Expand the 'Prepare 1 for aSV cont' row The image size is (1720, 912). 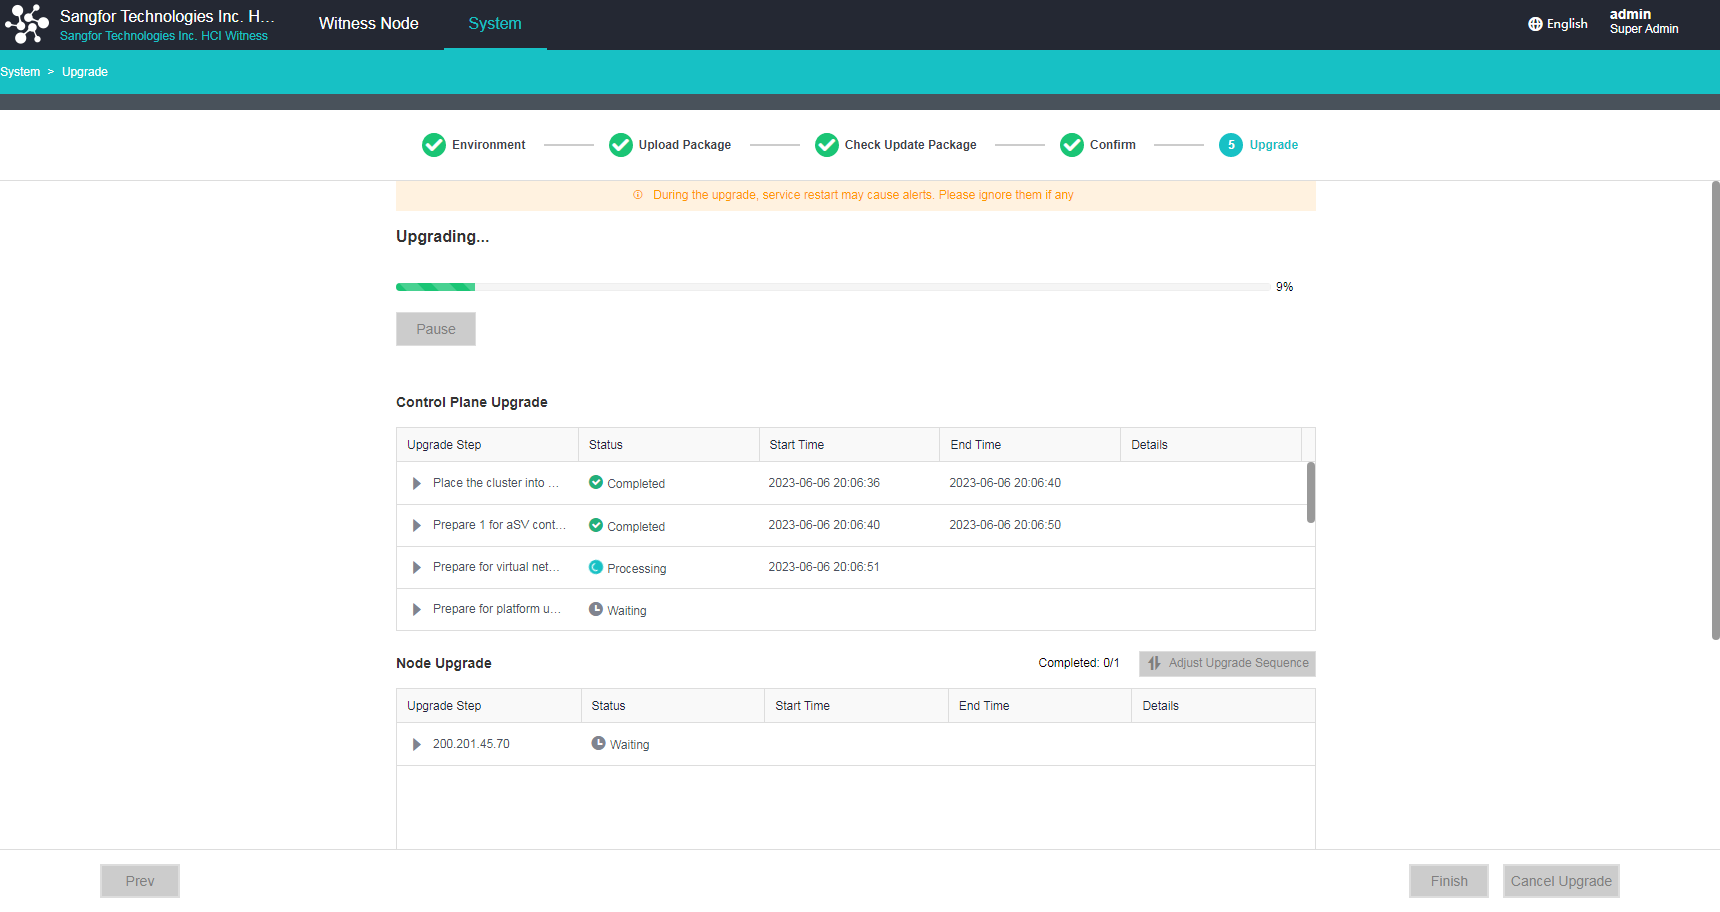[x=417, y=525]
